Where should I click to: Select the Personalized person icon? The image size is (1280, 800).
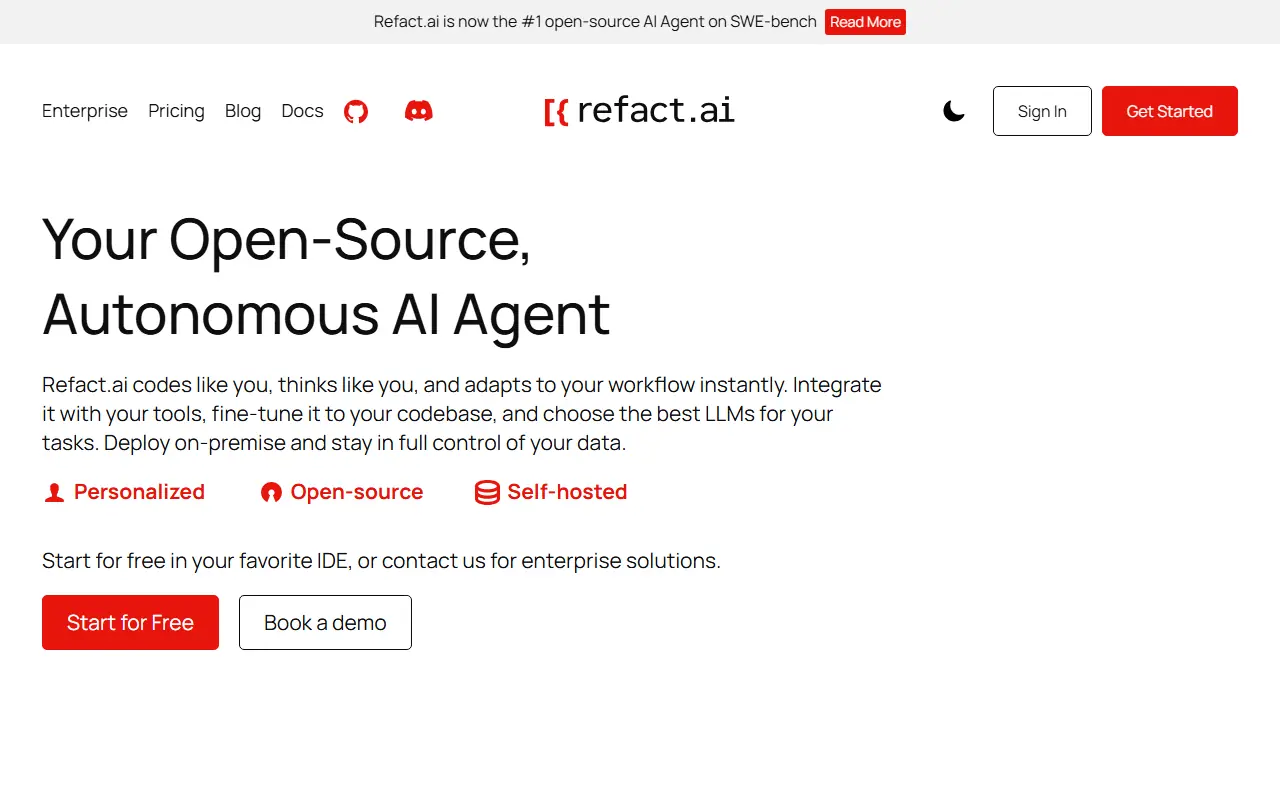pos(54,492)
